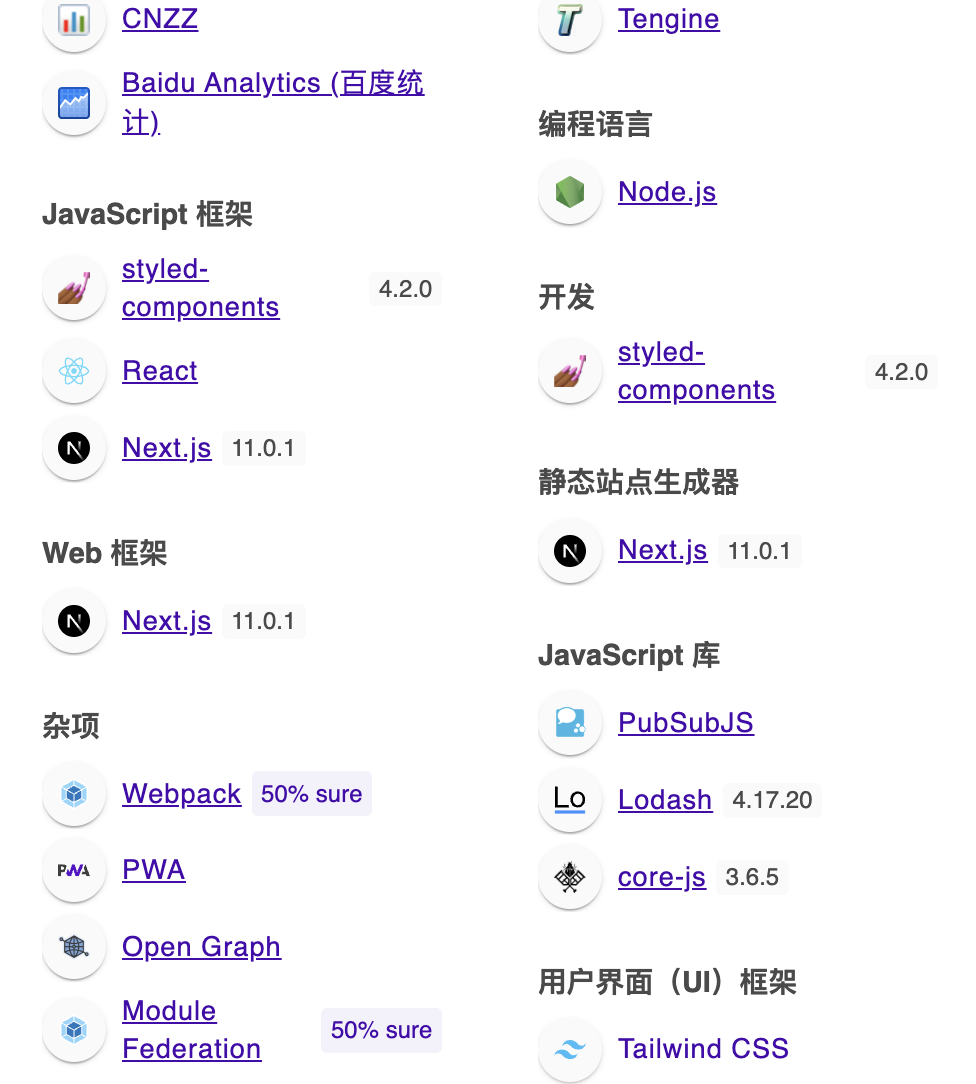Screen dimensions: 976x1084
Task: Open Next.js link under JavaScript 框架
Action: (x=167, y=448)
